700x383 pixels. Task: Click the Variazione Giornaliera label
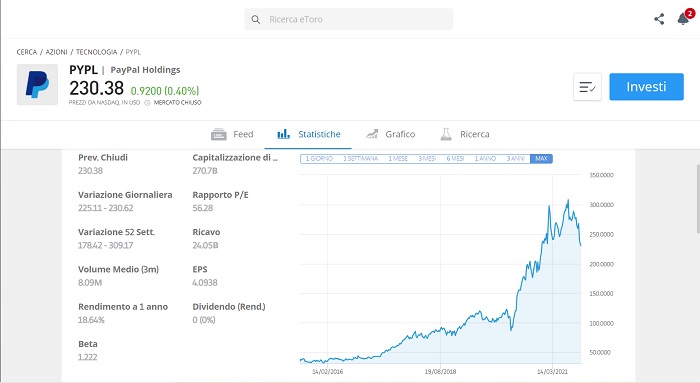pyautogui.click(x=125, y=195)
